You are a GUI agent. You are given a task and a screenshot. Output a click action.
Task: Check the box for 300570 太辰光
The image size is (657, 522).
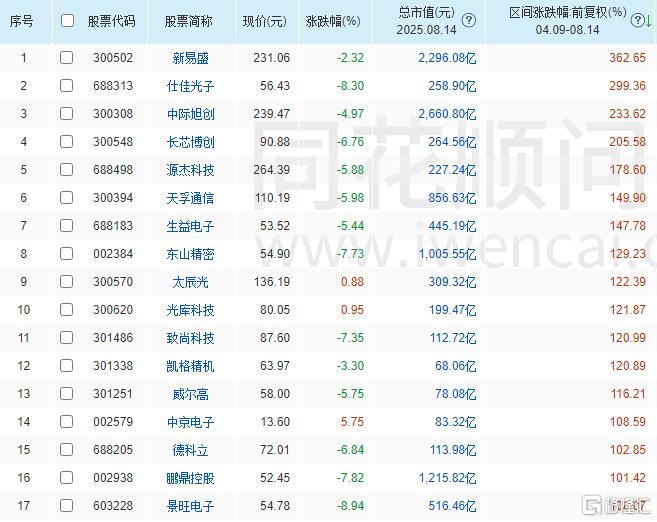coord(66,282)
